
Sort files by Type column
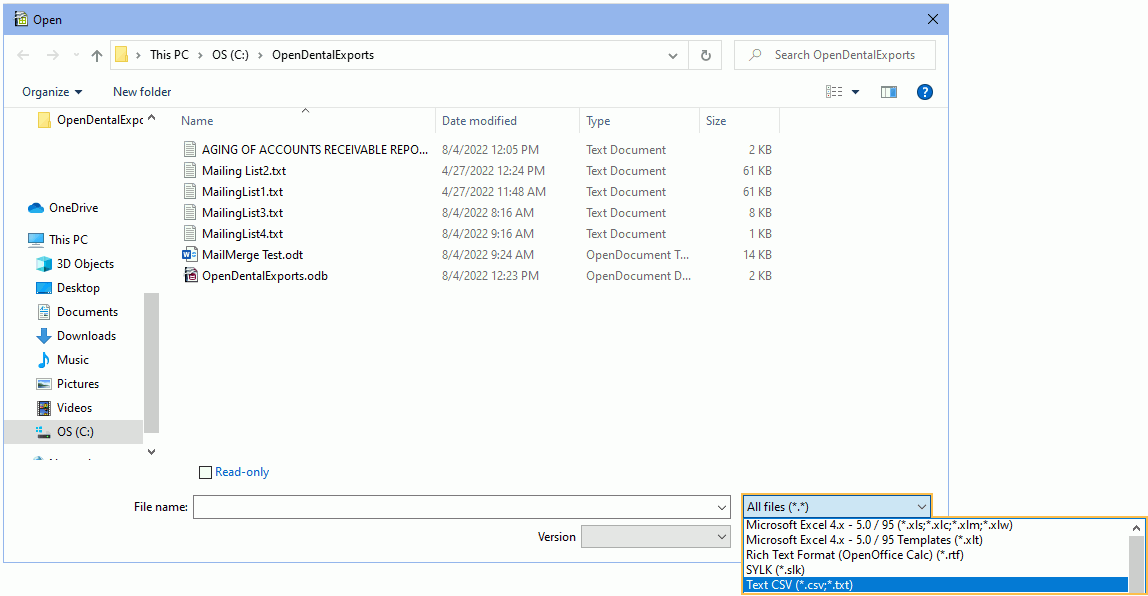[x=598, y=121]
